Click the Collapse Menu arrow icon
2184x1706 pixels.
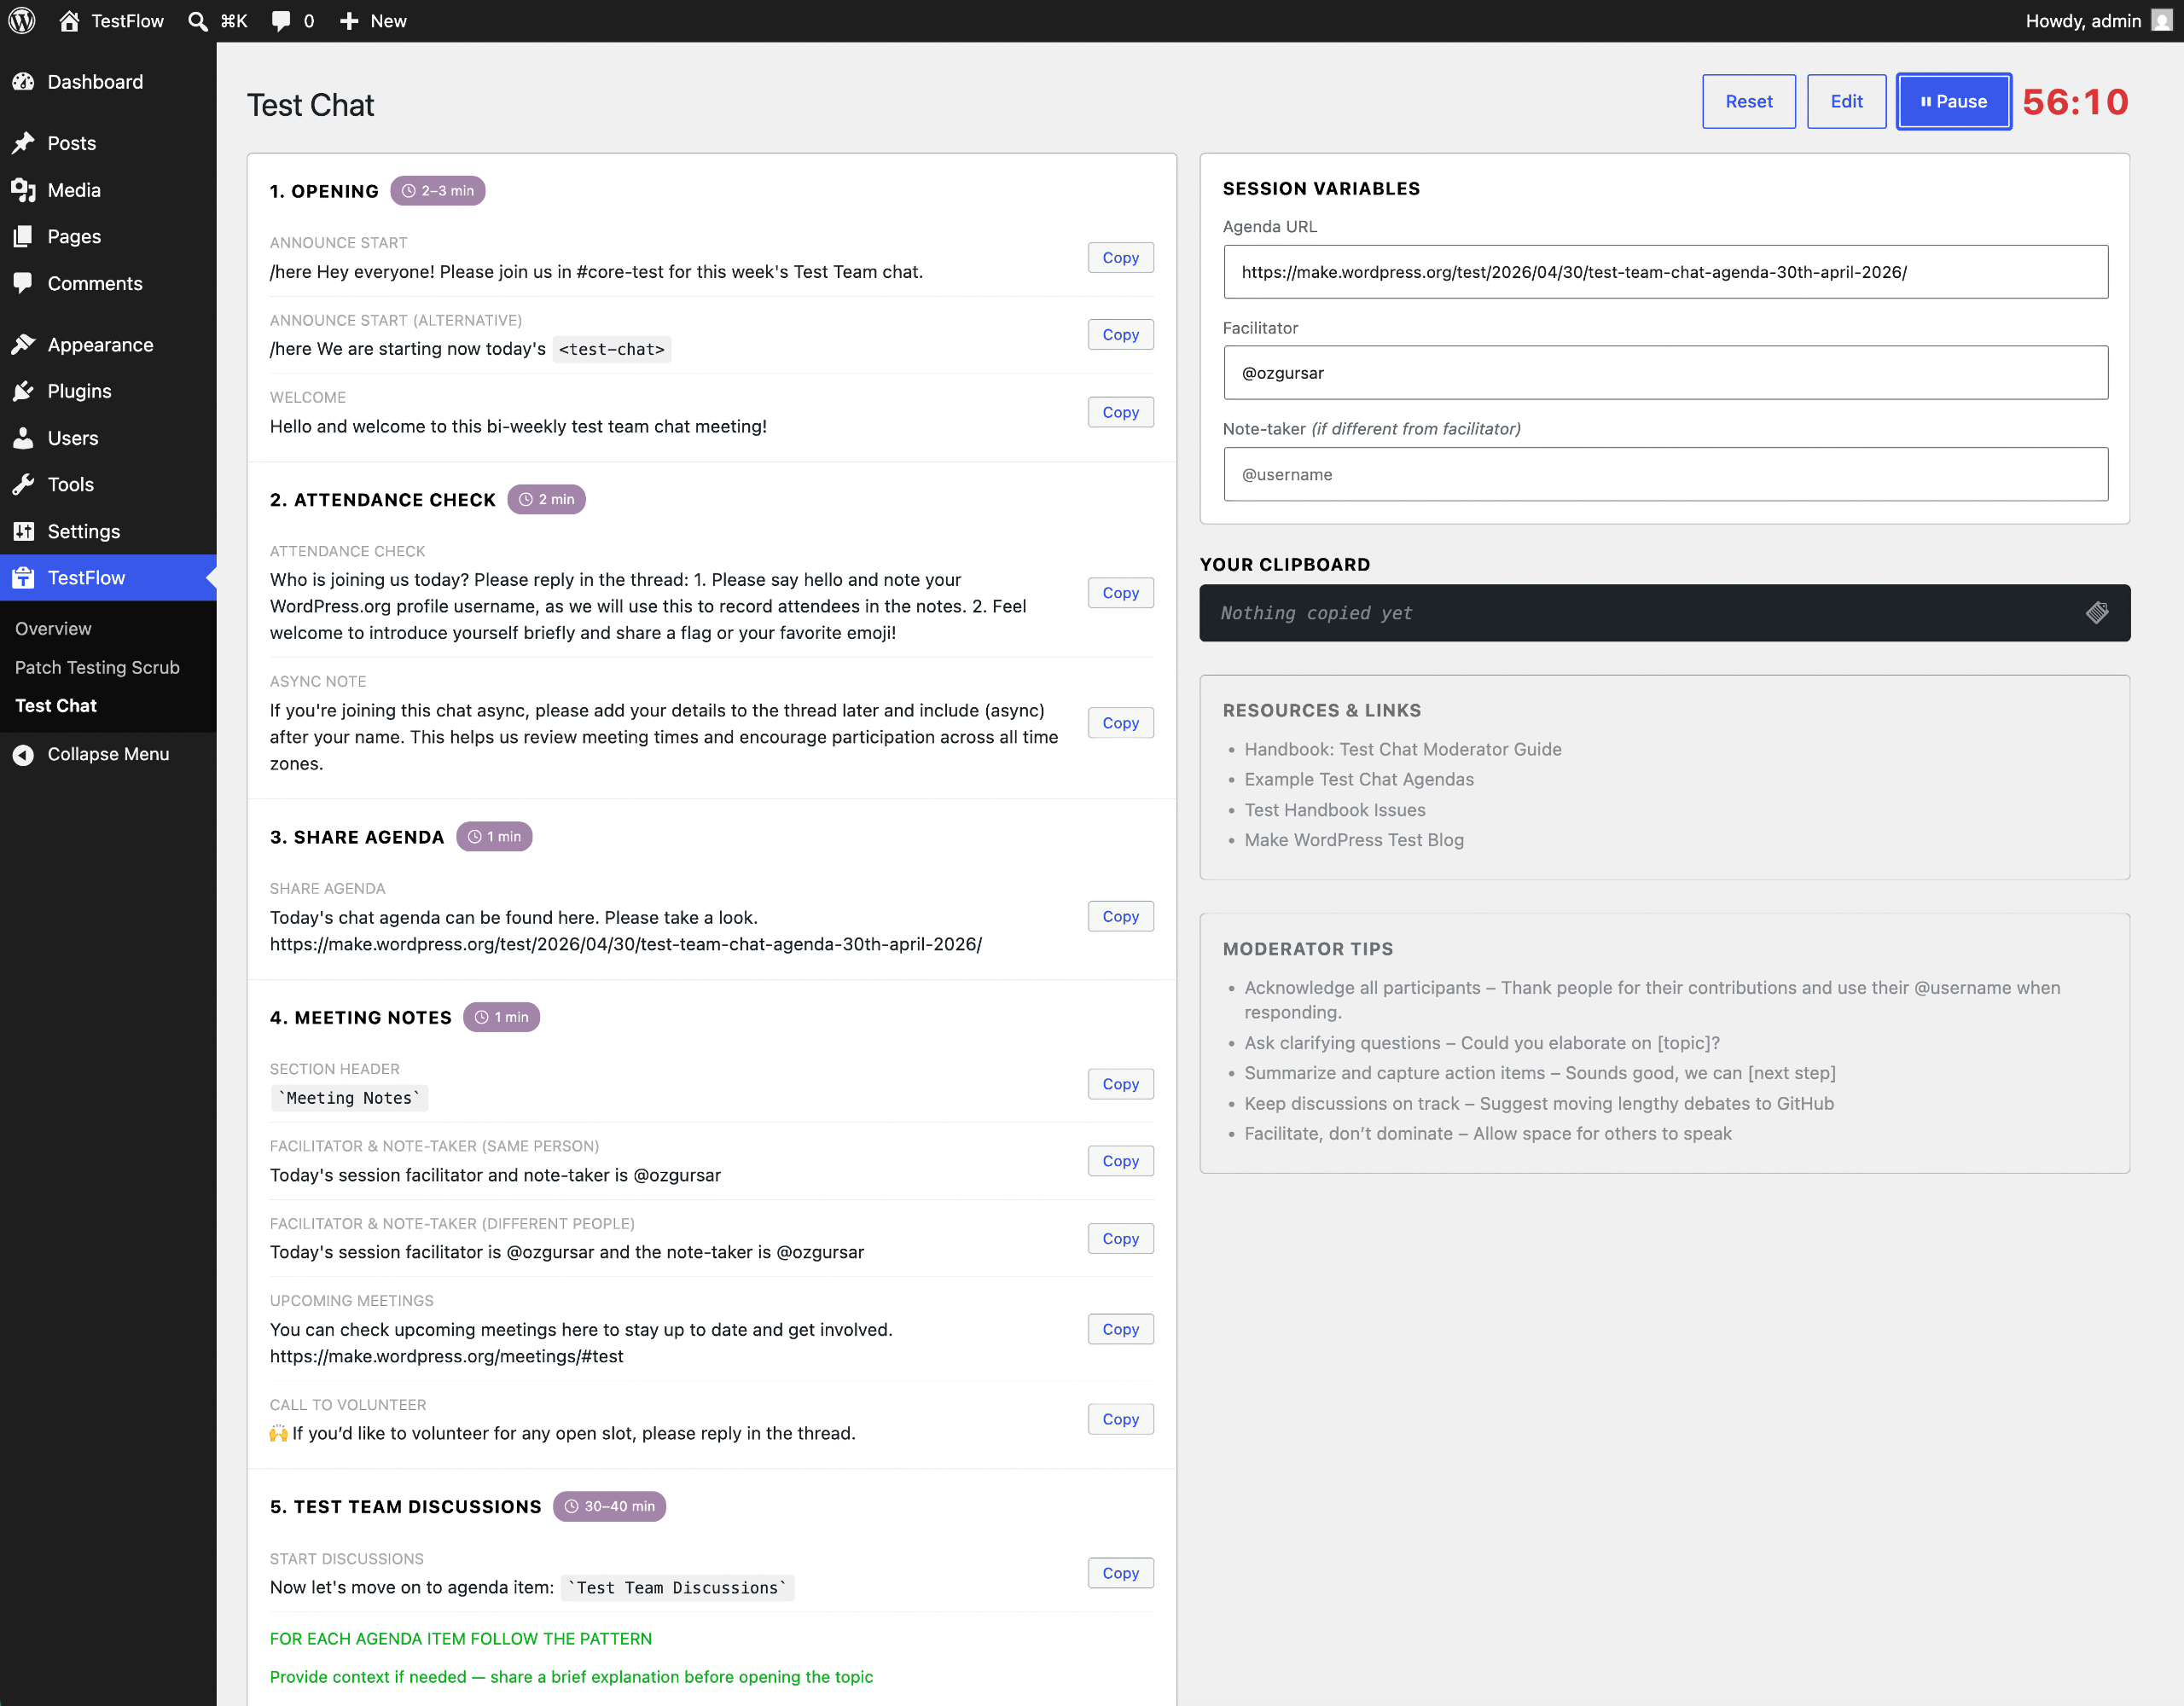tap(24, 754)
